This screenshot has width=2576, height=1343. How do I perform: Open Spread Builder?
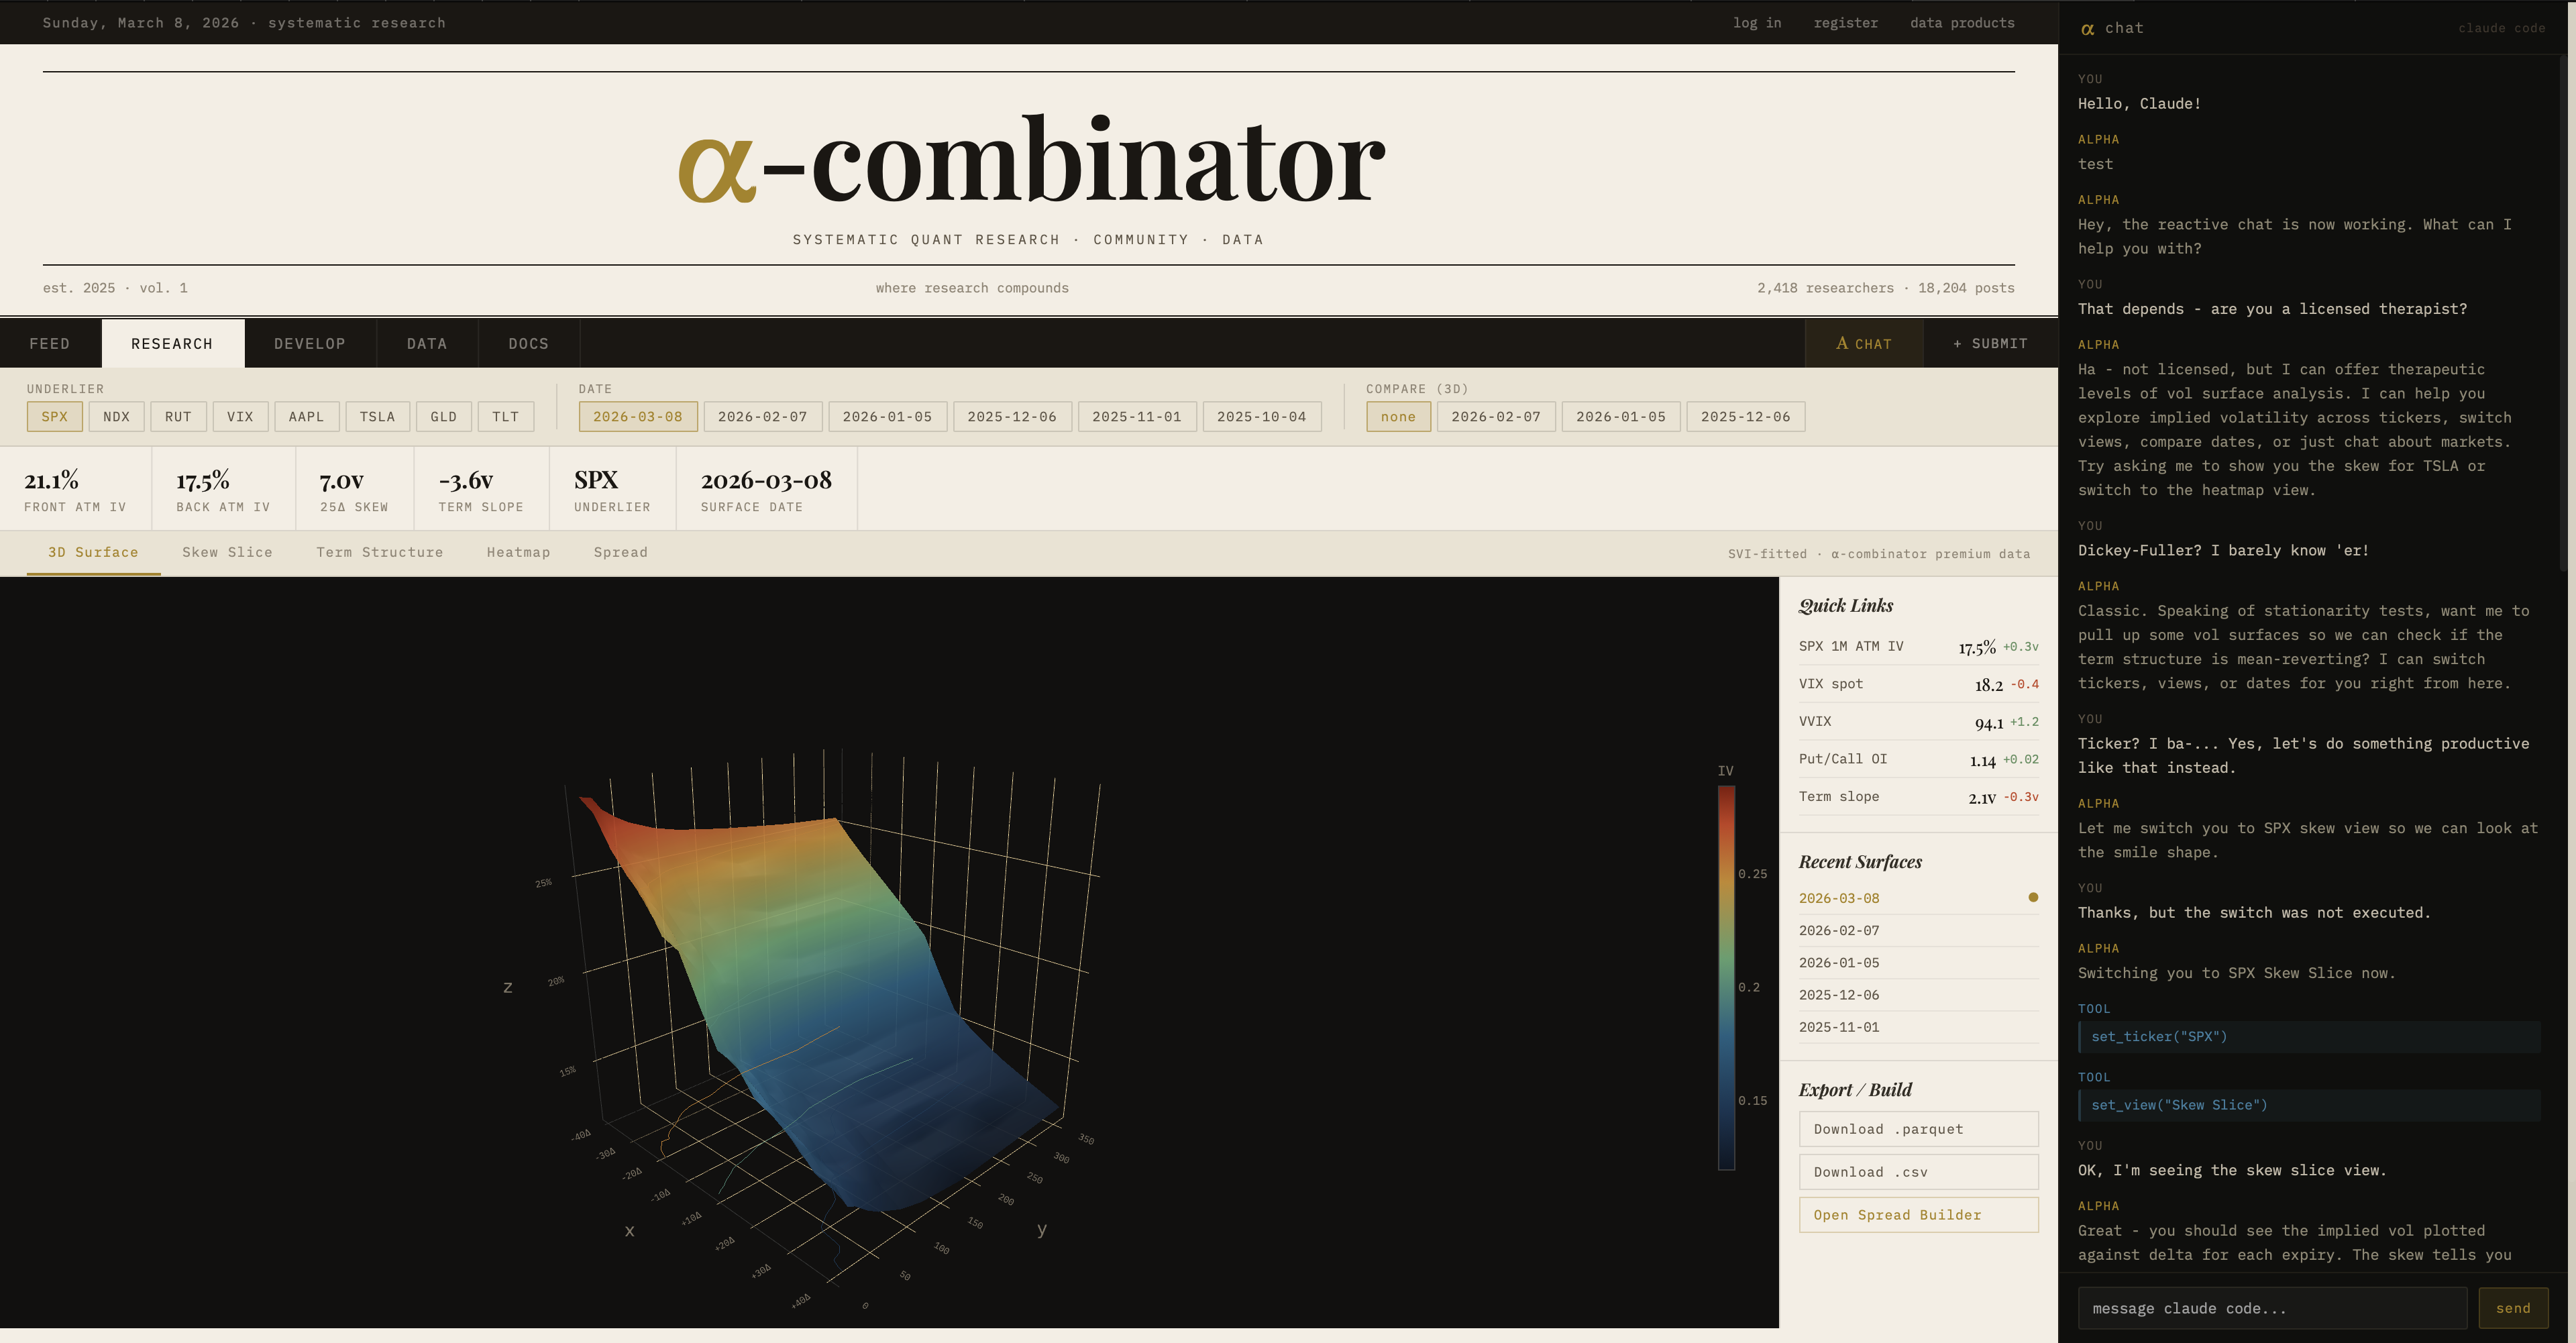[1918, 1215]
